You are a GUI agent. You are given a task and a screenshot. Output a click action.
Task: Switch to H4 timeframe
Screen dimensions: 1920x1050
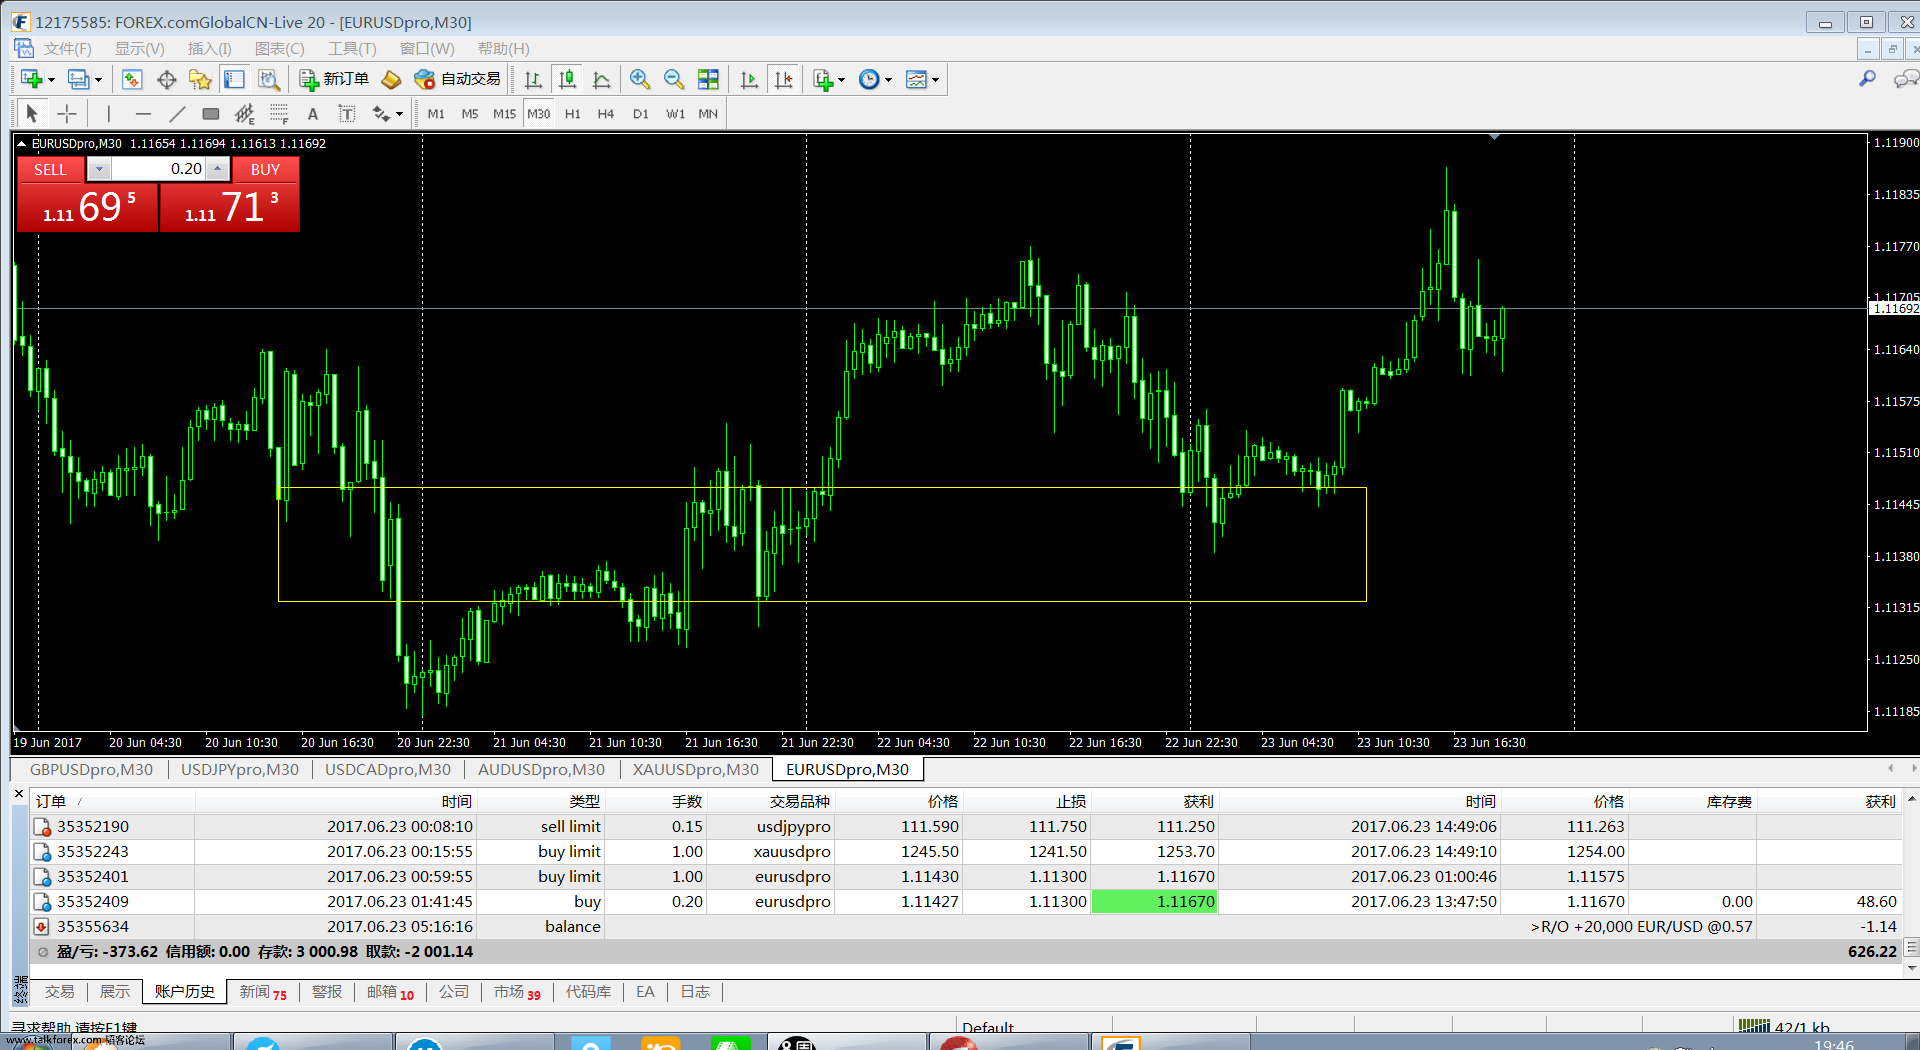pyautogui.click(x=606, y=114)
